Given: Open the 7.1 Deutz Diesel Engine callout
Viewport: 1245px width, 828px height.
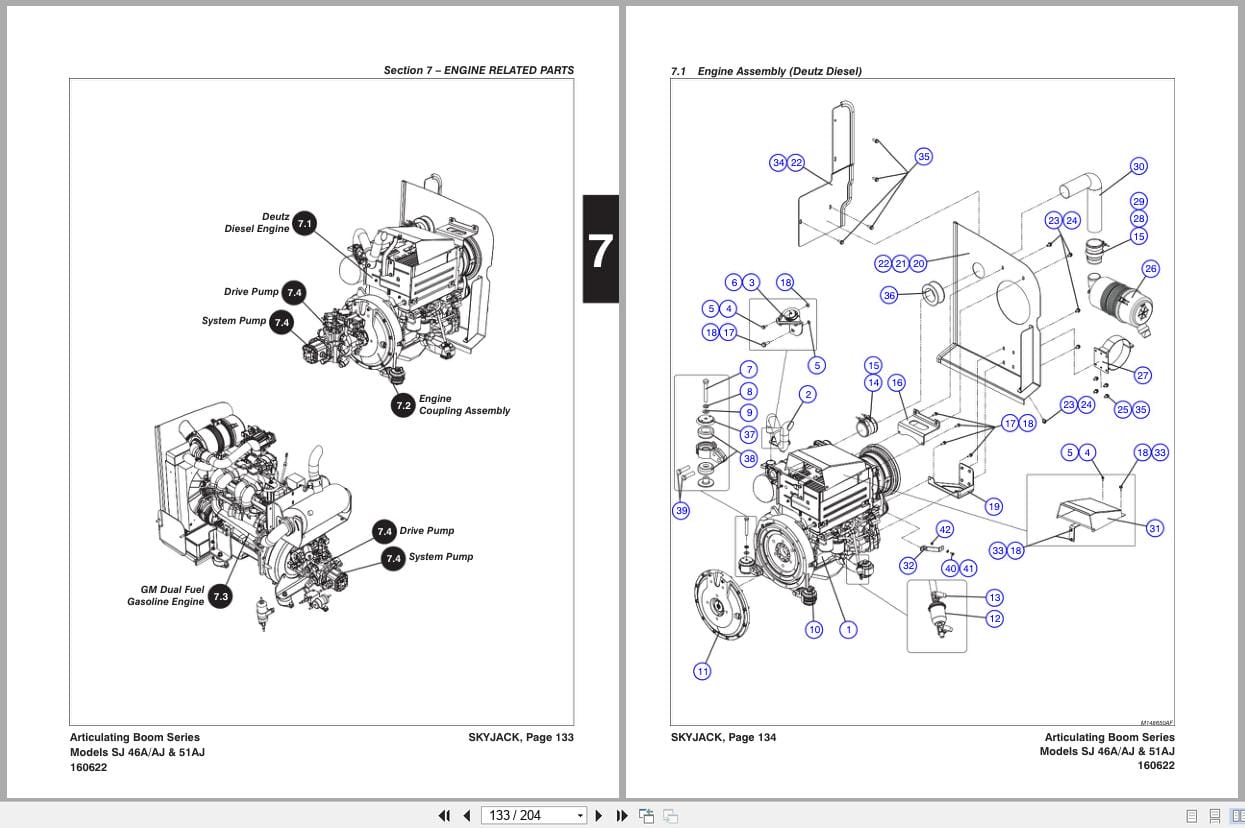Looking at the screenshot, I should 303,222.
